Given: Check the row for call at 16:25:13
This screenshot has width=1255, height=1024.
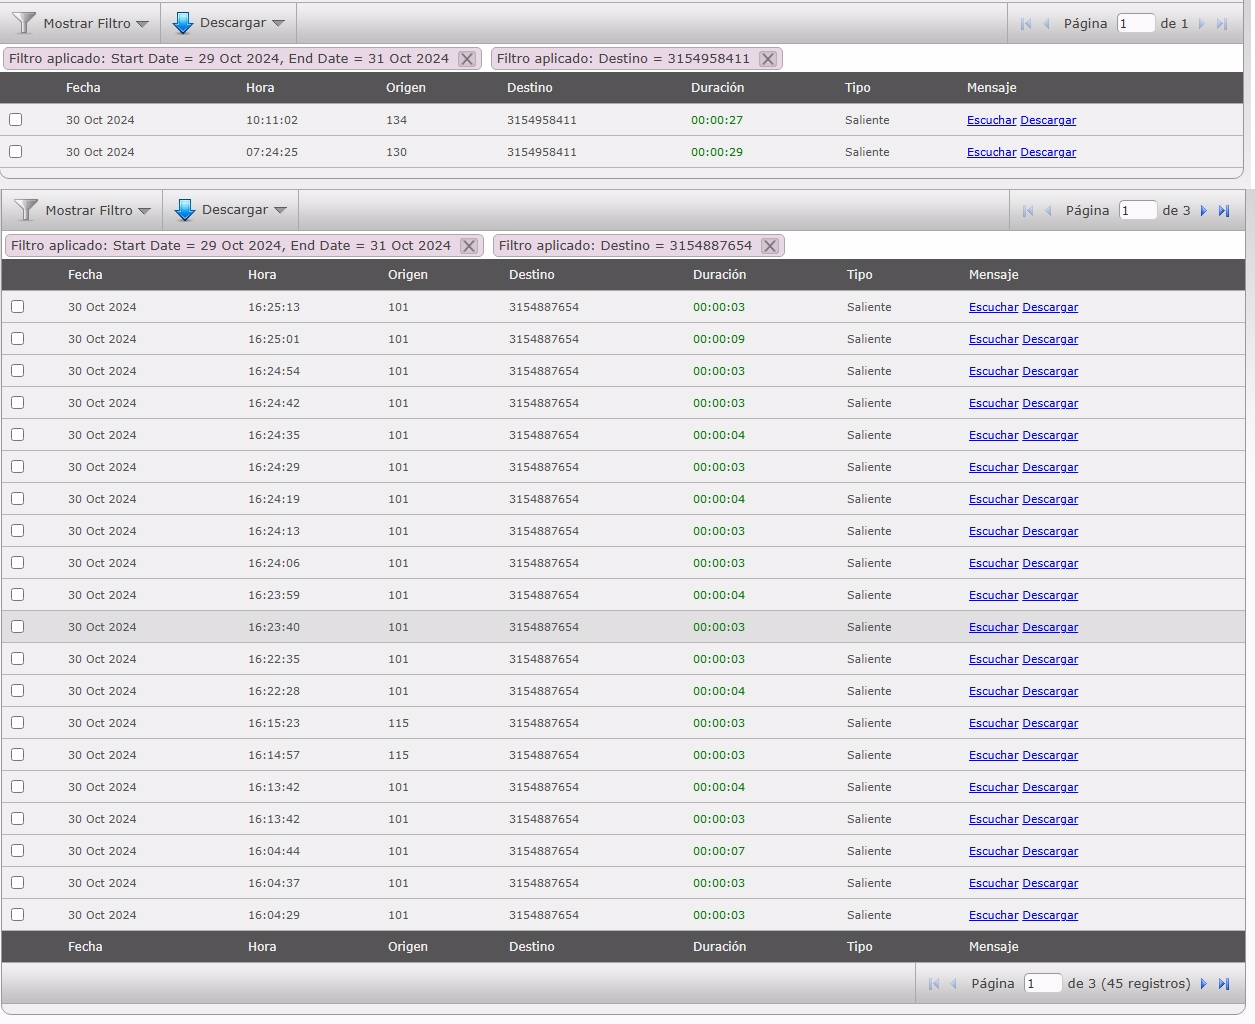Looking at the screenshot, I should pos(18,307).
